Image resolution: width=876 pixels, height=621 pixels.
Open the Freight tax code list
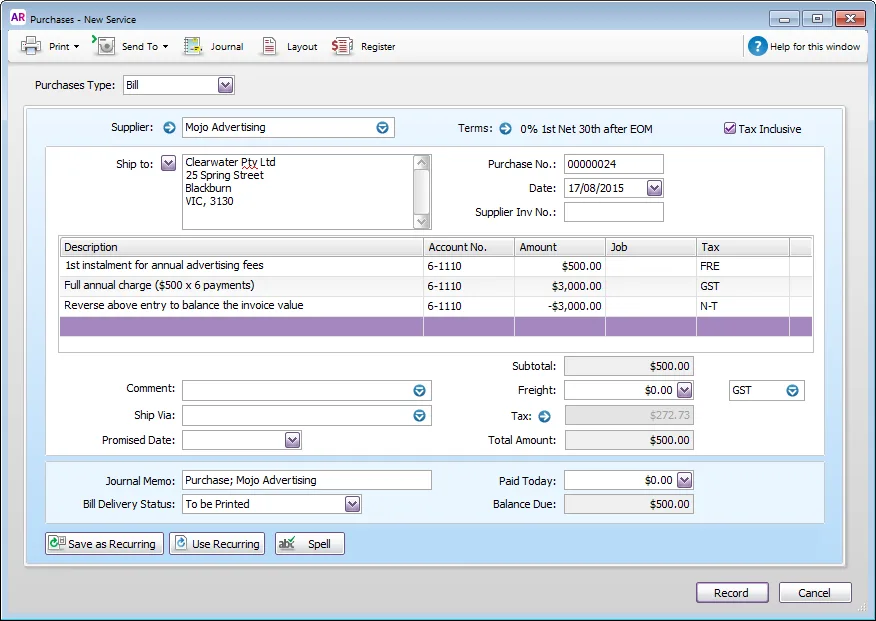(x=792, y=390)
